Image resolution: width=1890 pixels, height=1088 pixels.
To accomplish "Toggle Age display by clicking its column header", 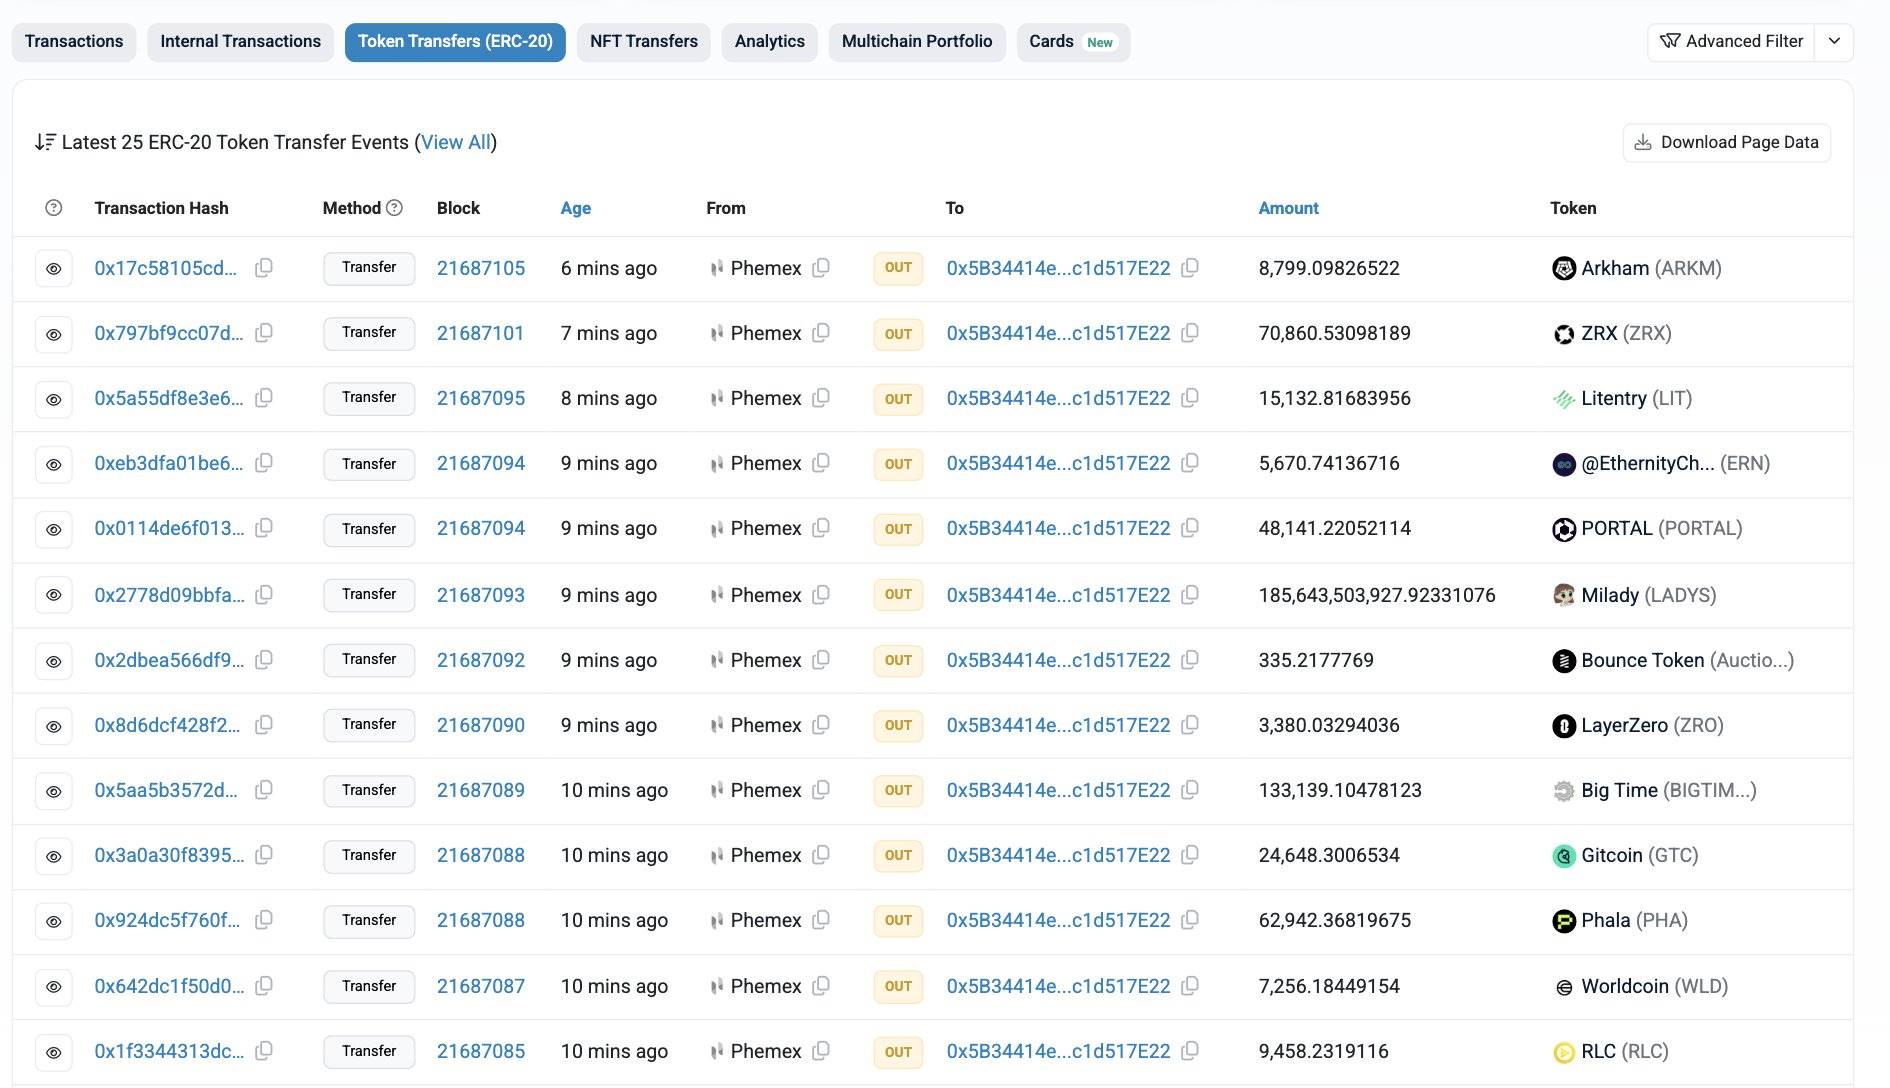I will [575, 207].
